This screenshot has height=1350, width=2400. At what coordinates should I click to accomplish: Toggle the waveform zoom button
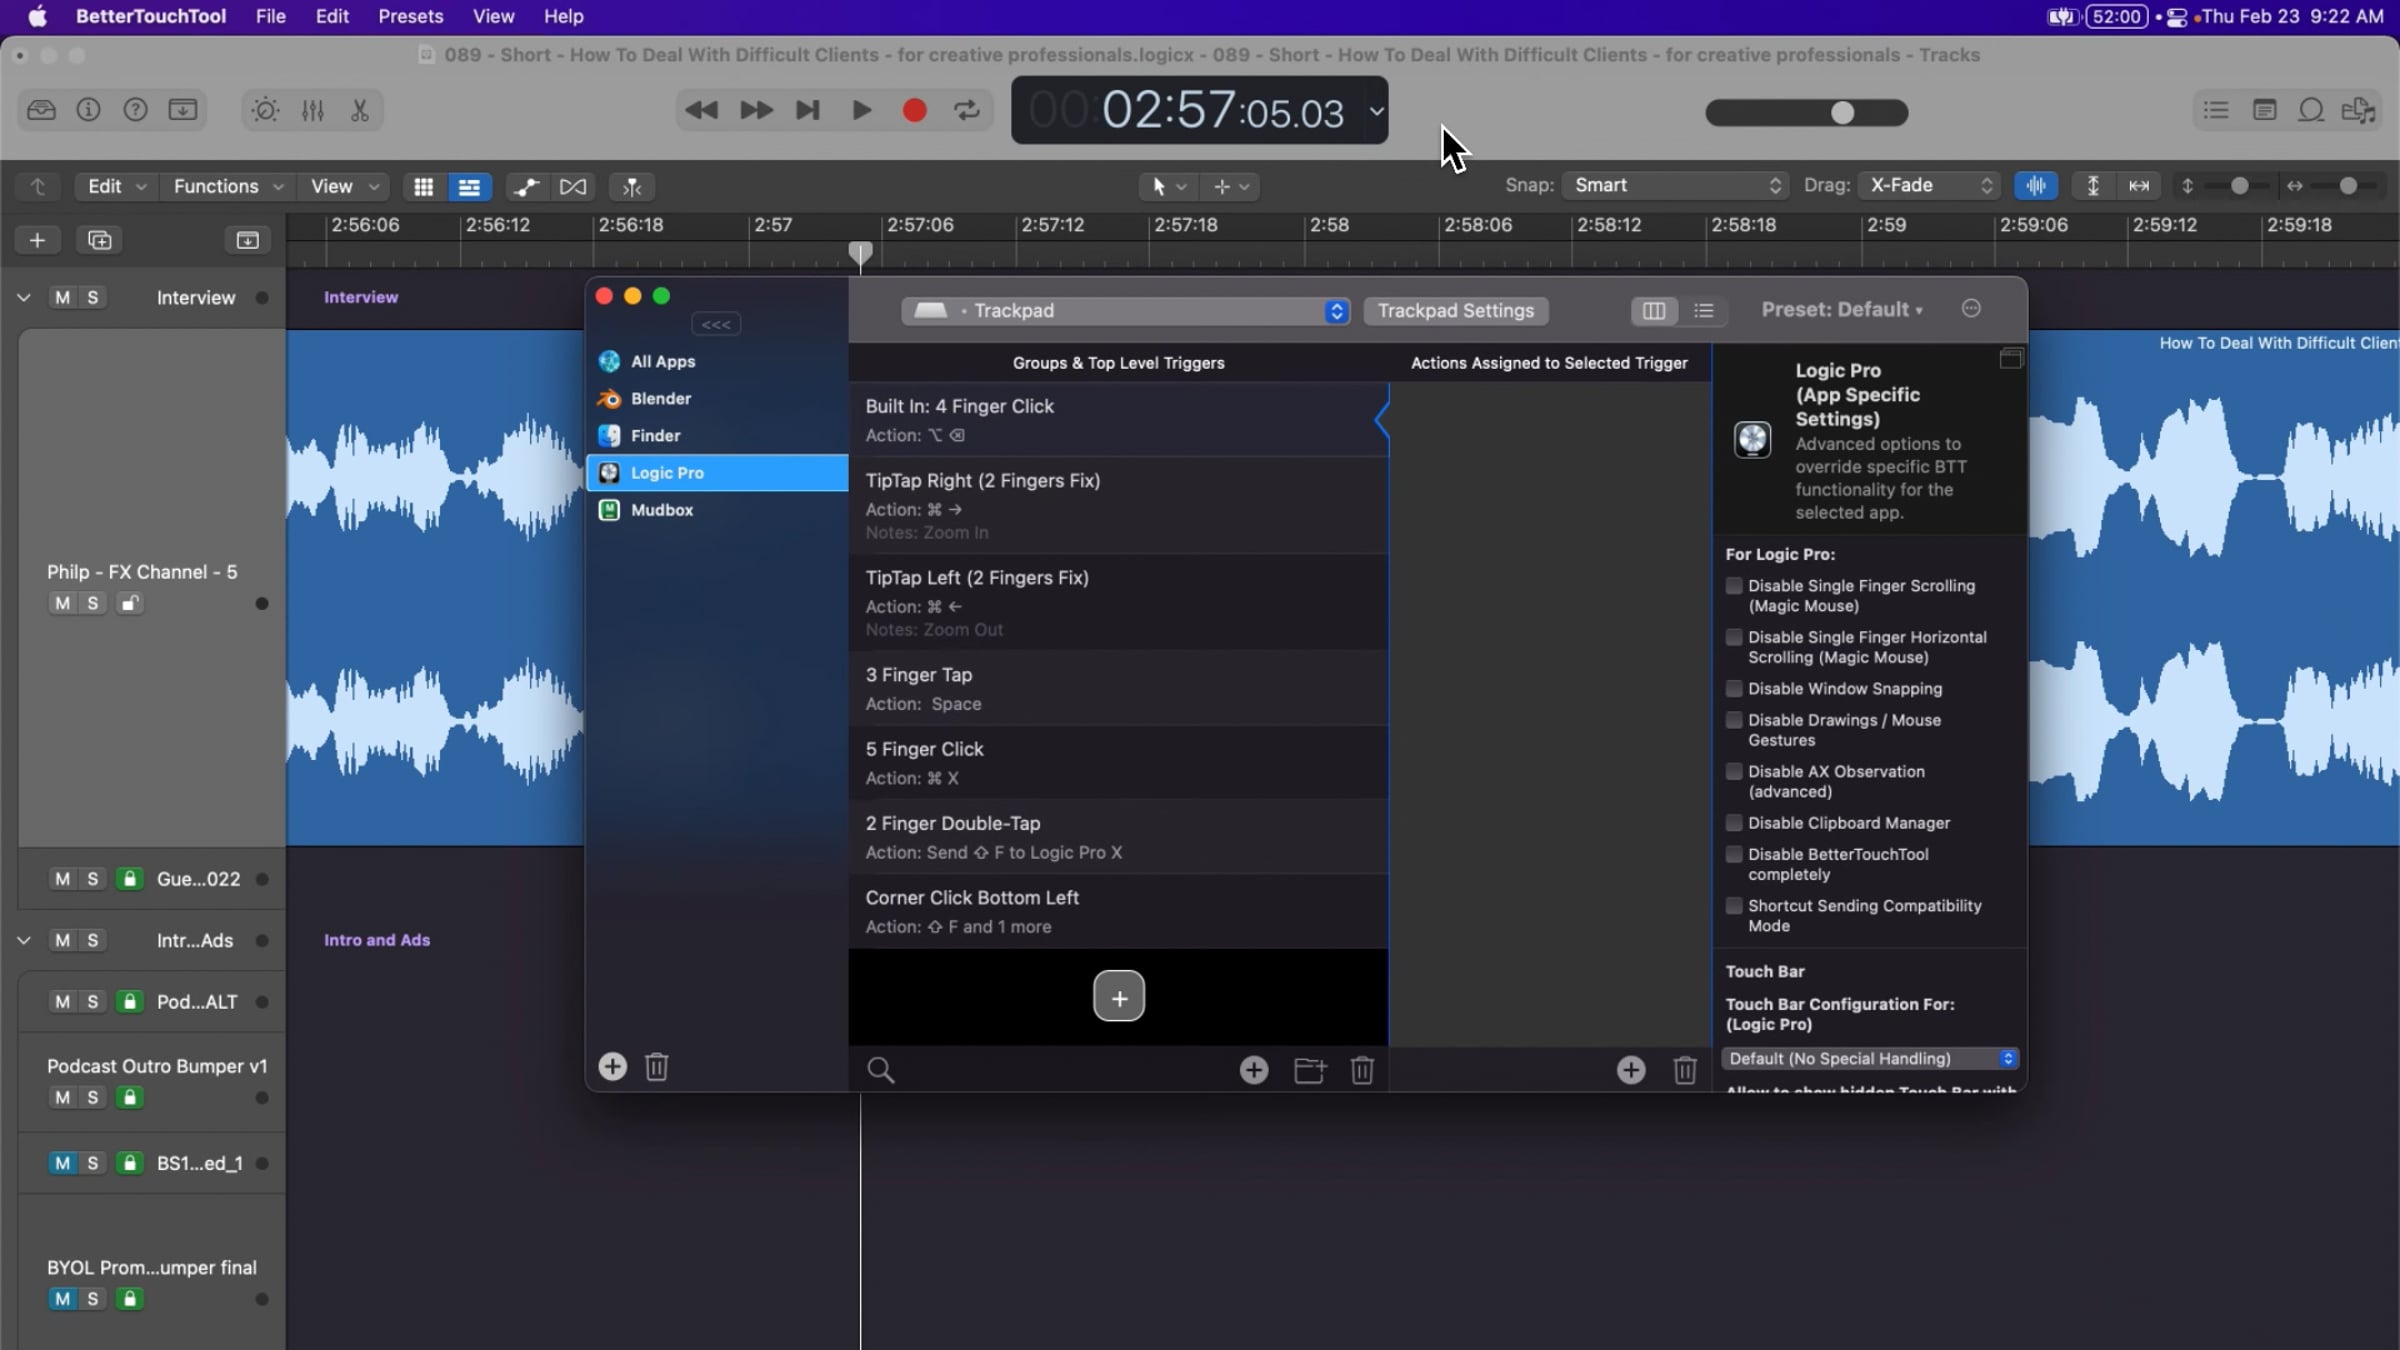(x=2036, y=186)
